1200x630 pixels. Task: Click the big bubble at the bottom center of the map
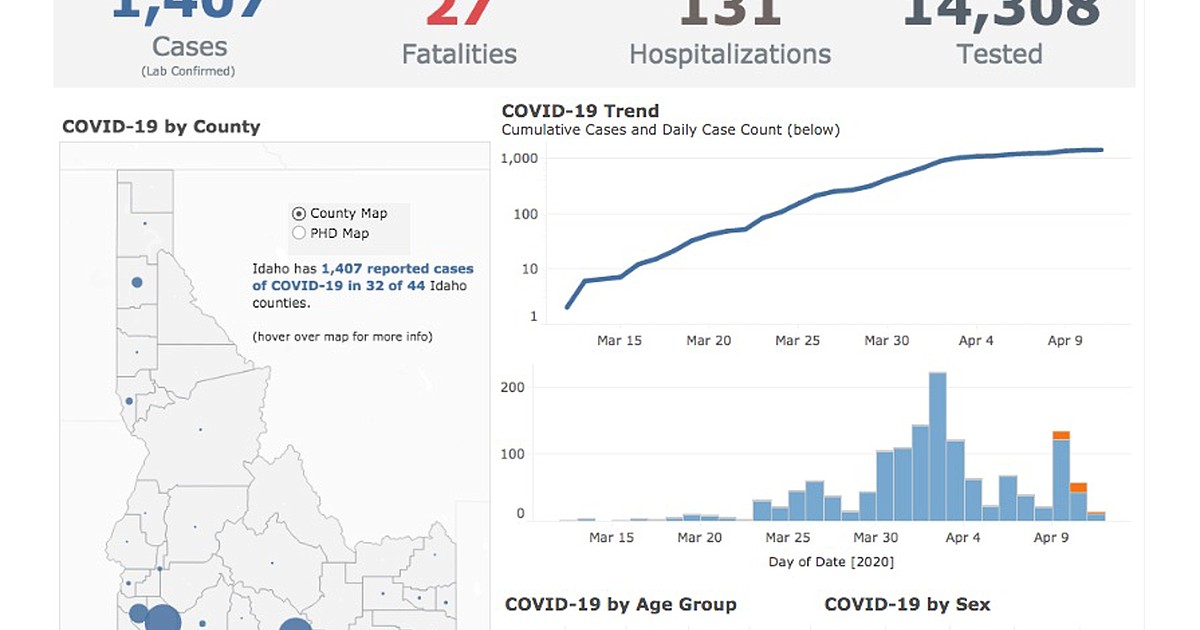coord(295,625)
